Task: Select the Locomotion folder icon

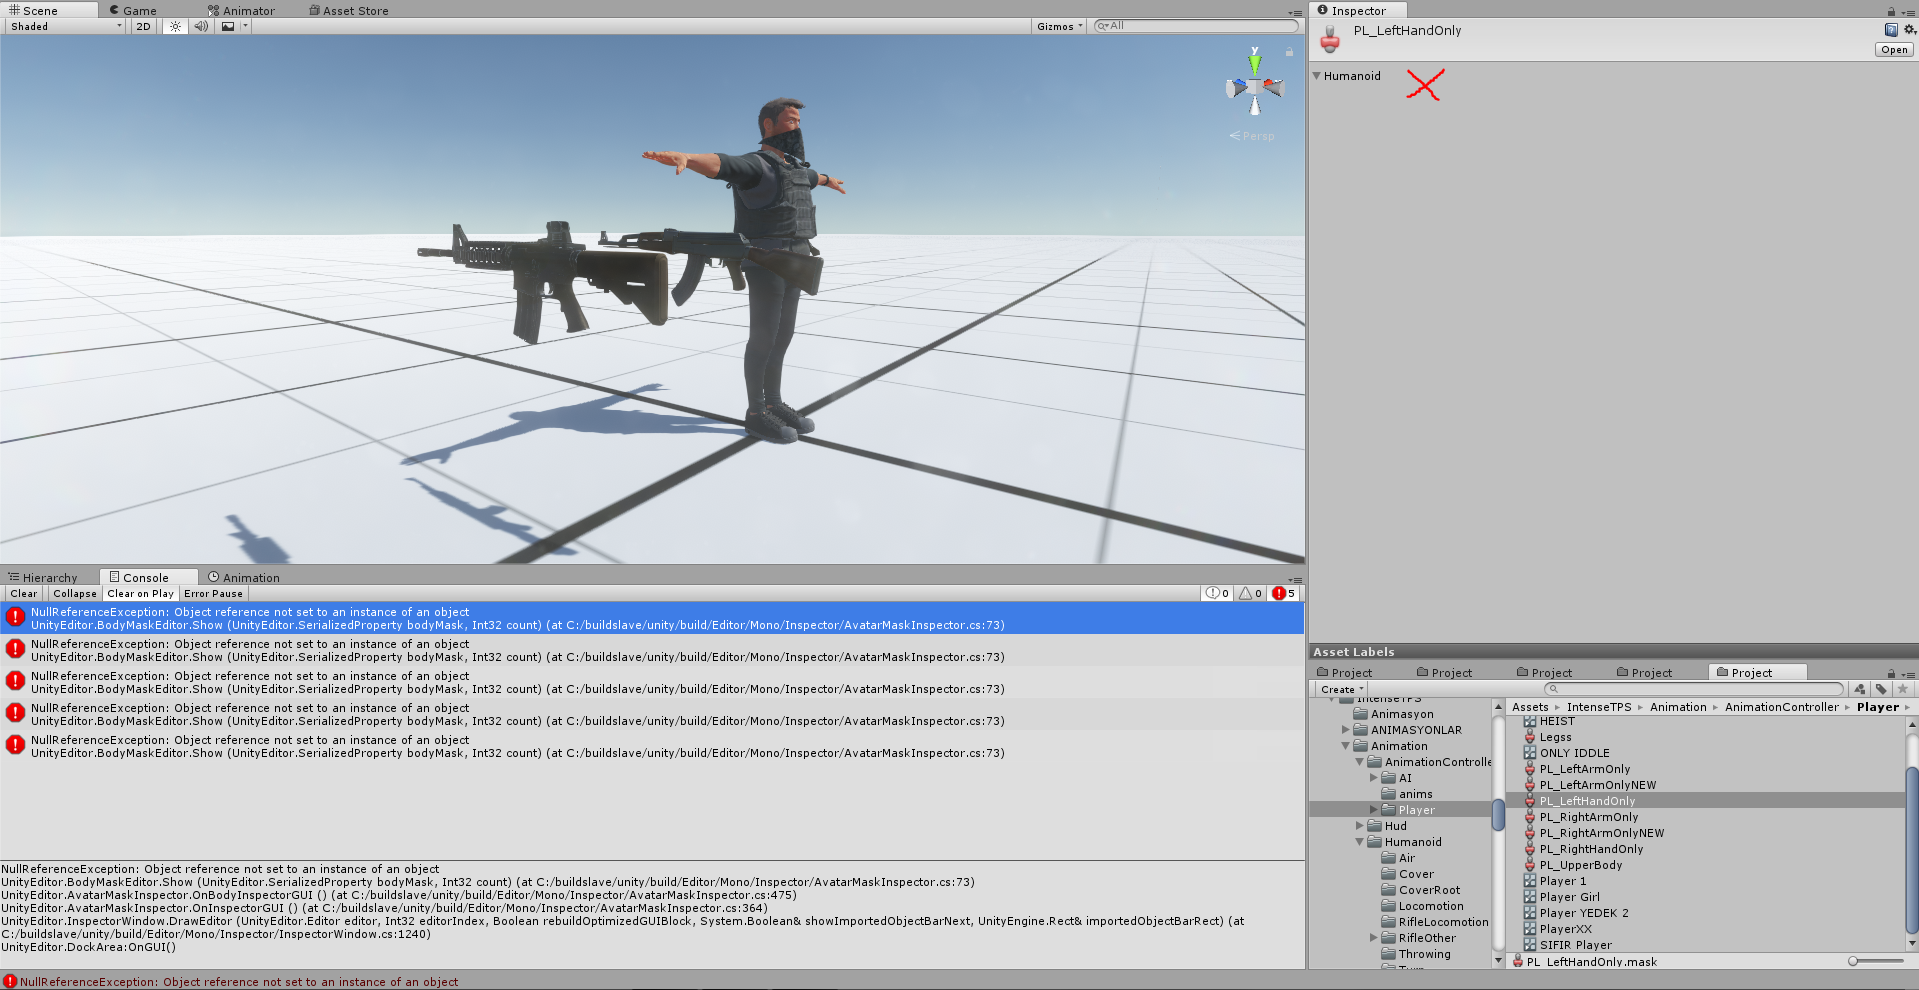Action: point(1388,906)
